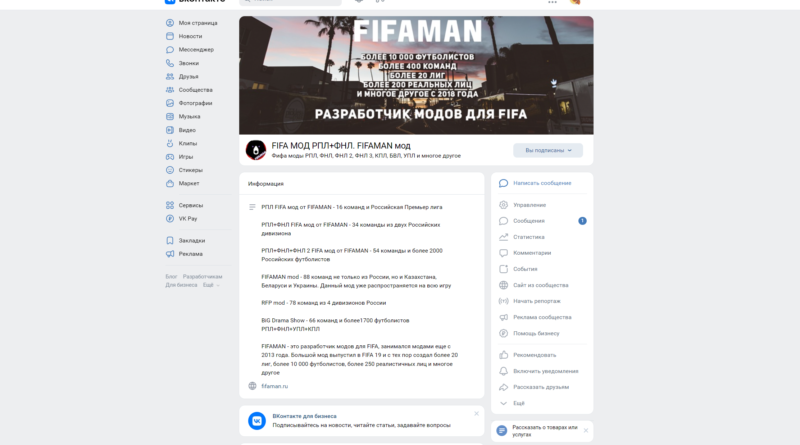This screenshot has width=800, height=445.
Task: Dismiss the Рассказать о товарах card
Action: tap(586, 431)
